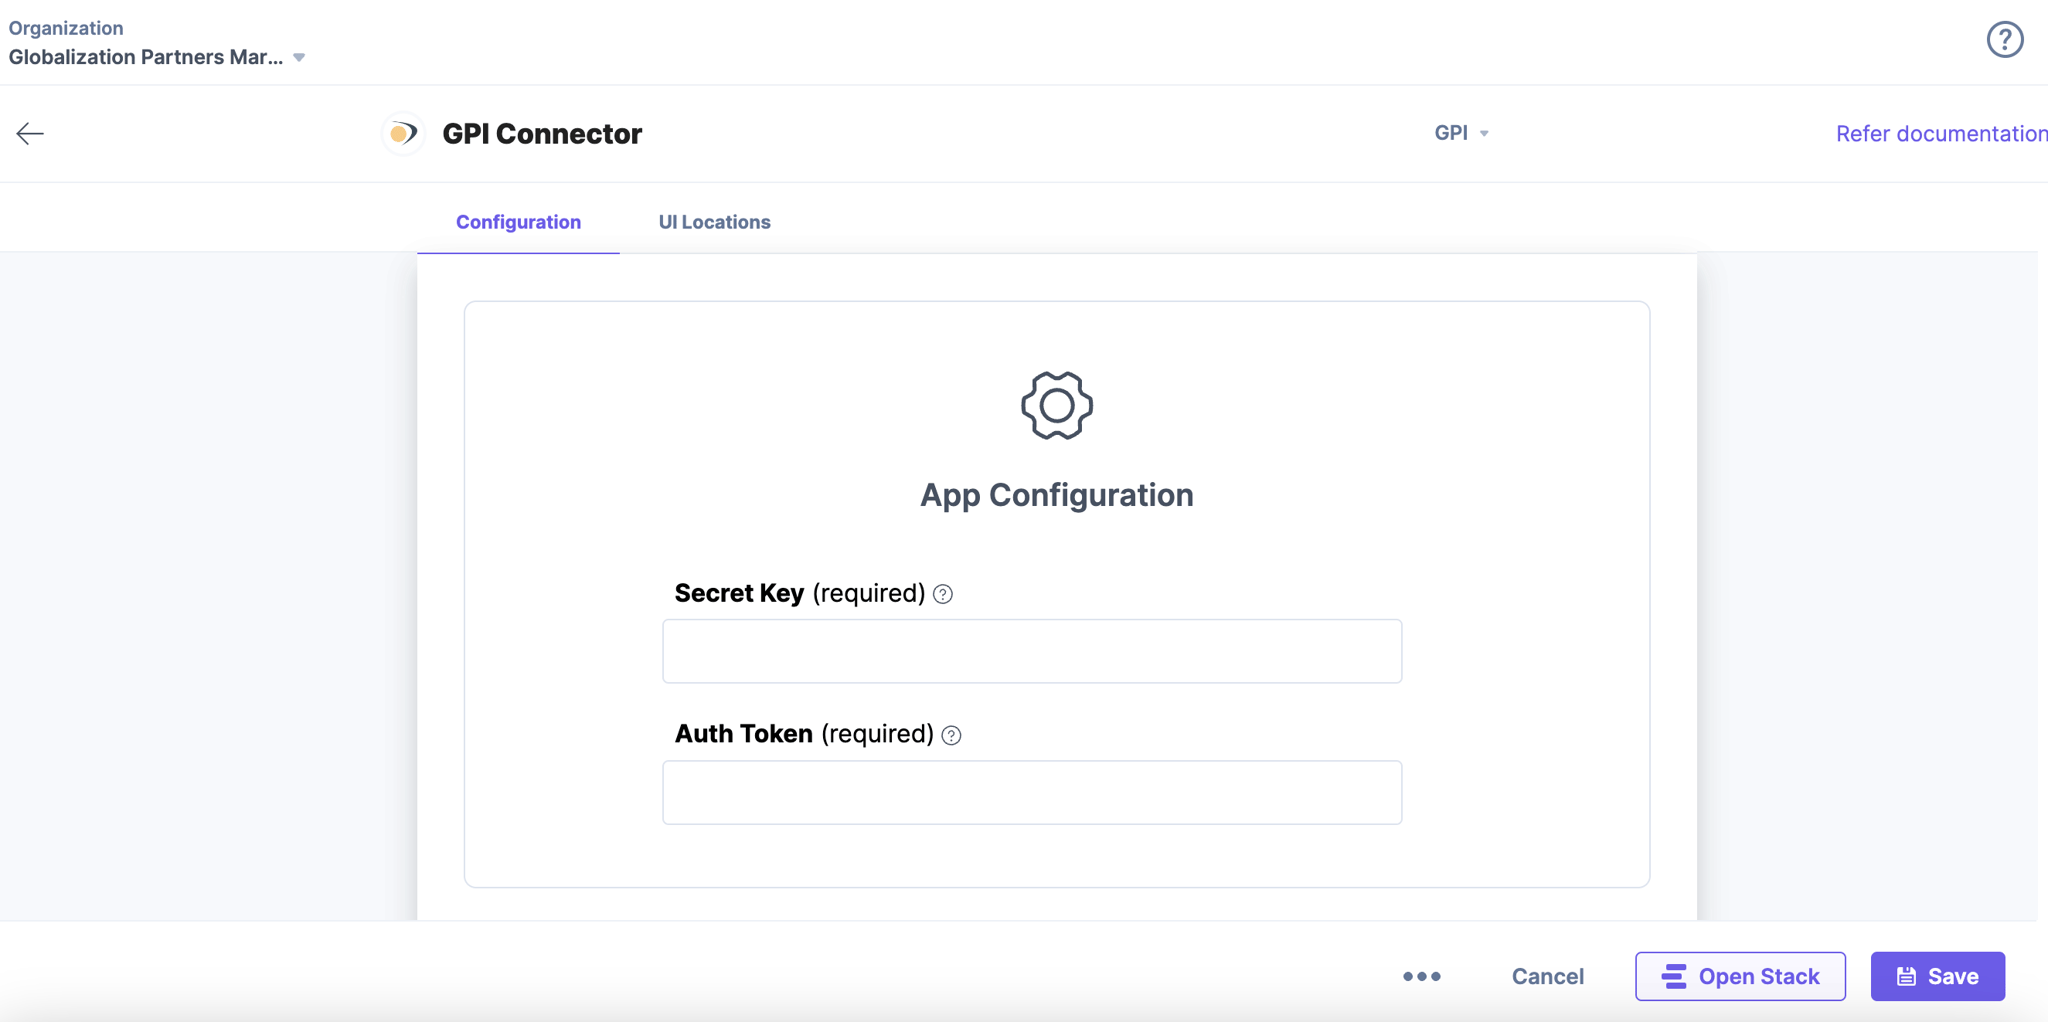Switch to the Configuration tab
The width and height of the screenshot is (2048, 1022).
tap(518, 222)
